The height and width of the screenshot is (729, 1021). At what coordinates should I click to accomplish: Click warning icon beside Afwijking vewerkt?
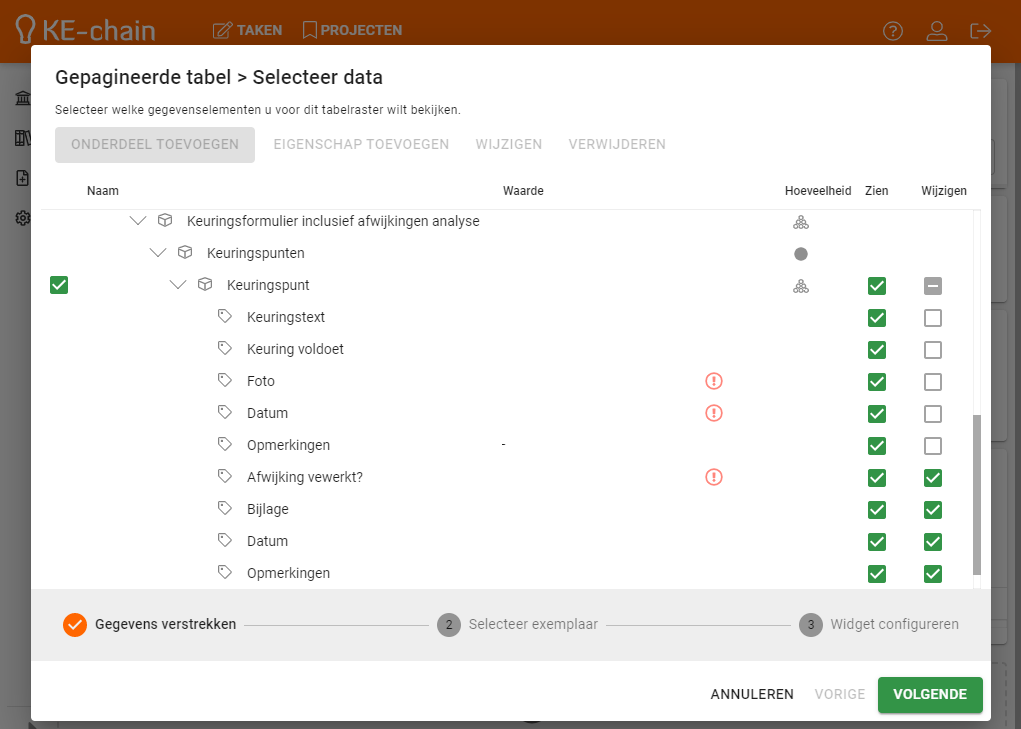point(713,477)
